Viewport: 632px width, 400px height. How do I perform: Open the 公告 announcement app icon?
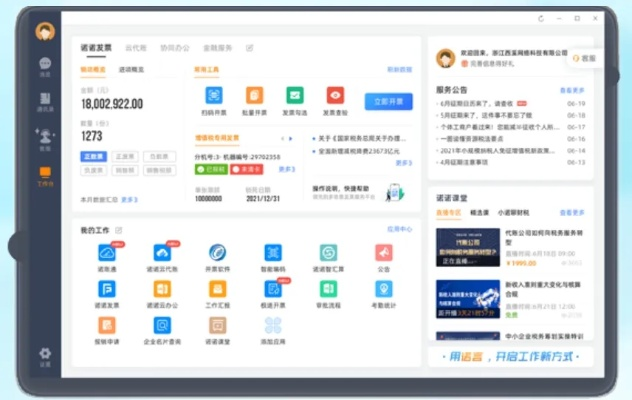[x=384, y=253]
